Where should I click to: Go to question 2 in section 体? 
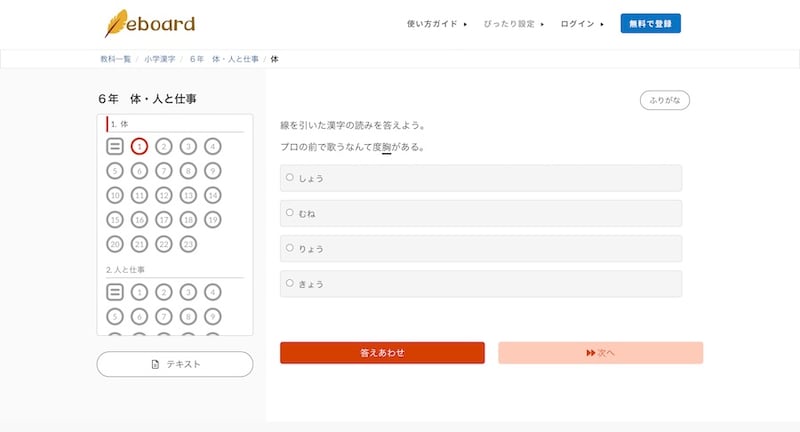[164, 147]
